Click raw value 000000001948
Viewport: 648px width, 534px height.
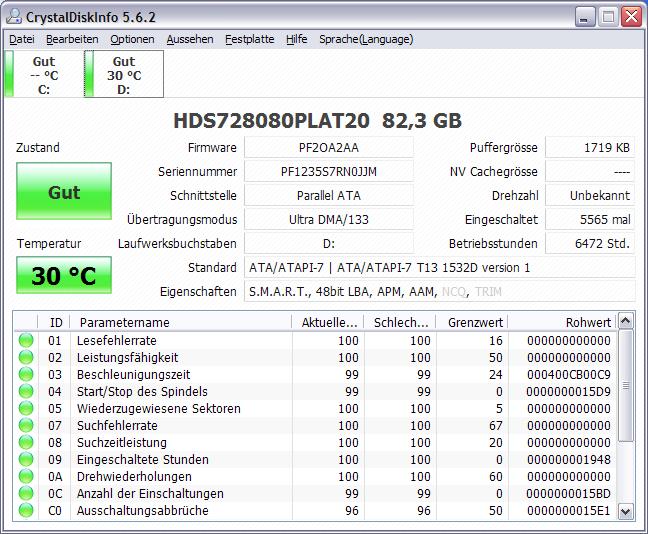click(x=569, y=459)
